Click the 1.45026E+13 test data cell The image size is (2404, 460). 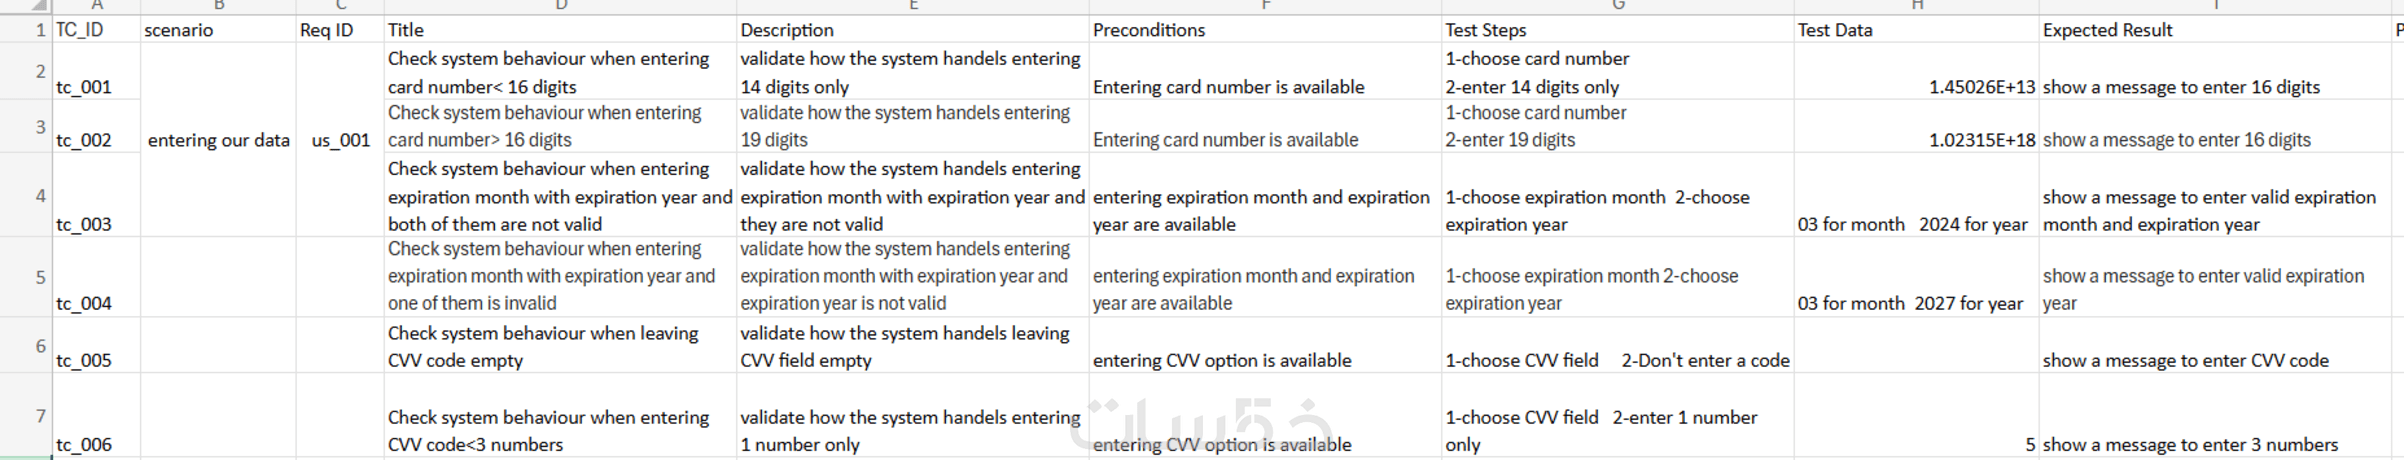coord(1981,87)
